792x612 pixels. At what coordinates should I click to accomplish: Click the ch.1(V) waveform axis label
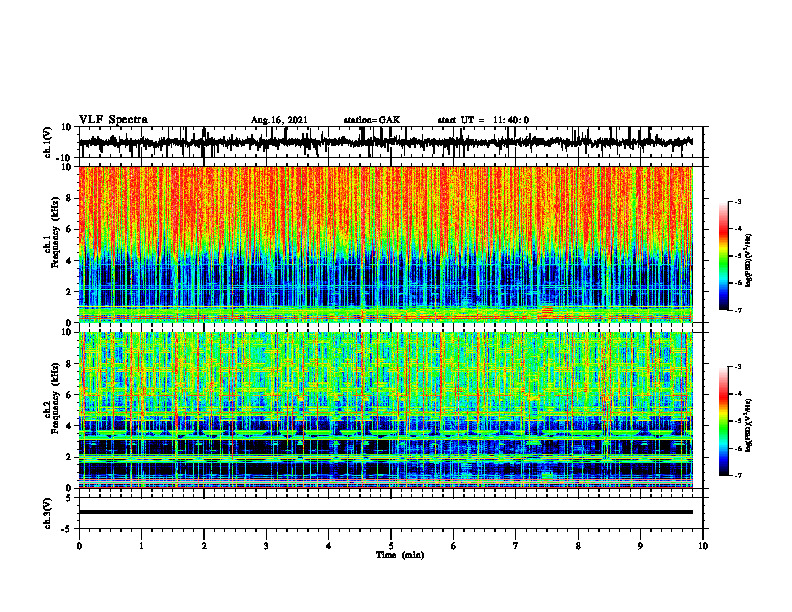(x=48, y=142)
